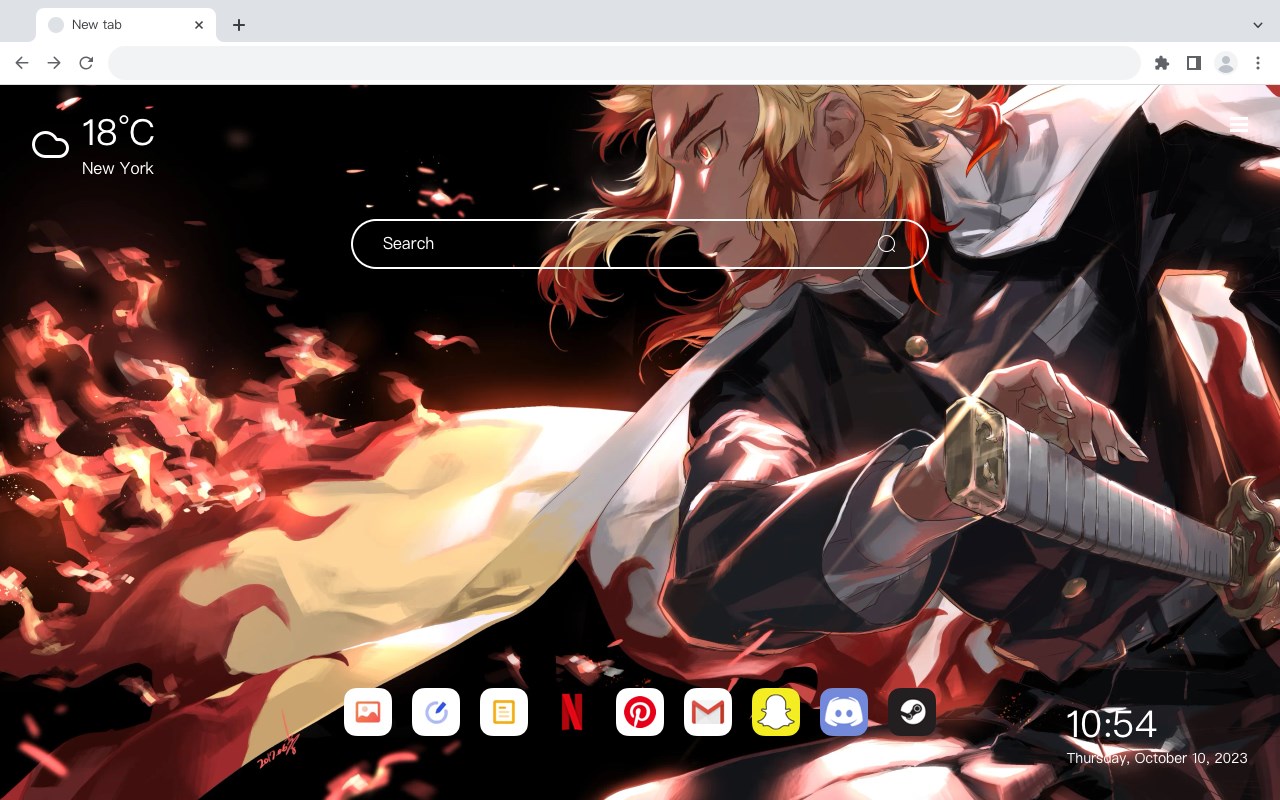Open the Gmail shortcut
The height and width of the screenshot is (800, 1280).
click(x=708, y=712)
